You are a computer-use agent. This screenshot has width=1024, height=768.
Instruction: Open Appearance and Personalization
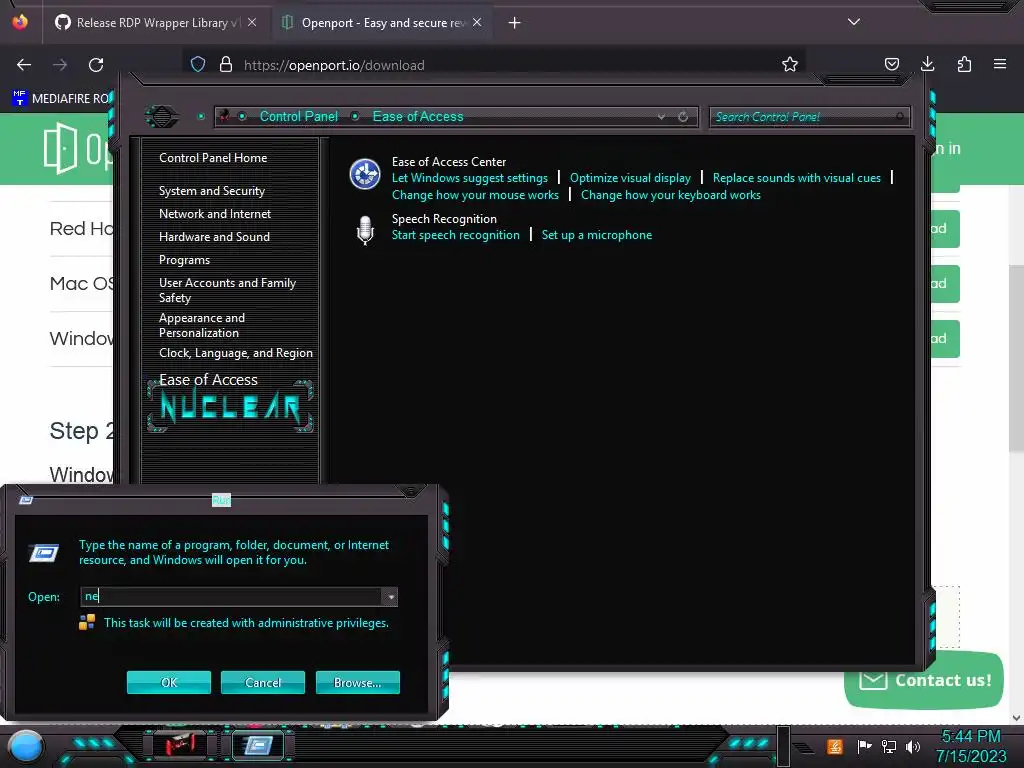pos(202,325)
